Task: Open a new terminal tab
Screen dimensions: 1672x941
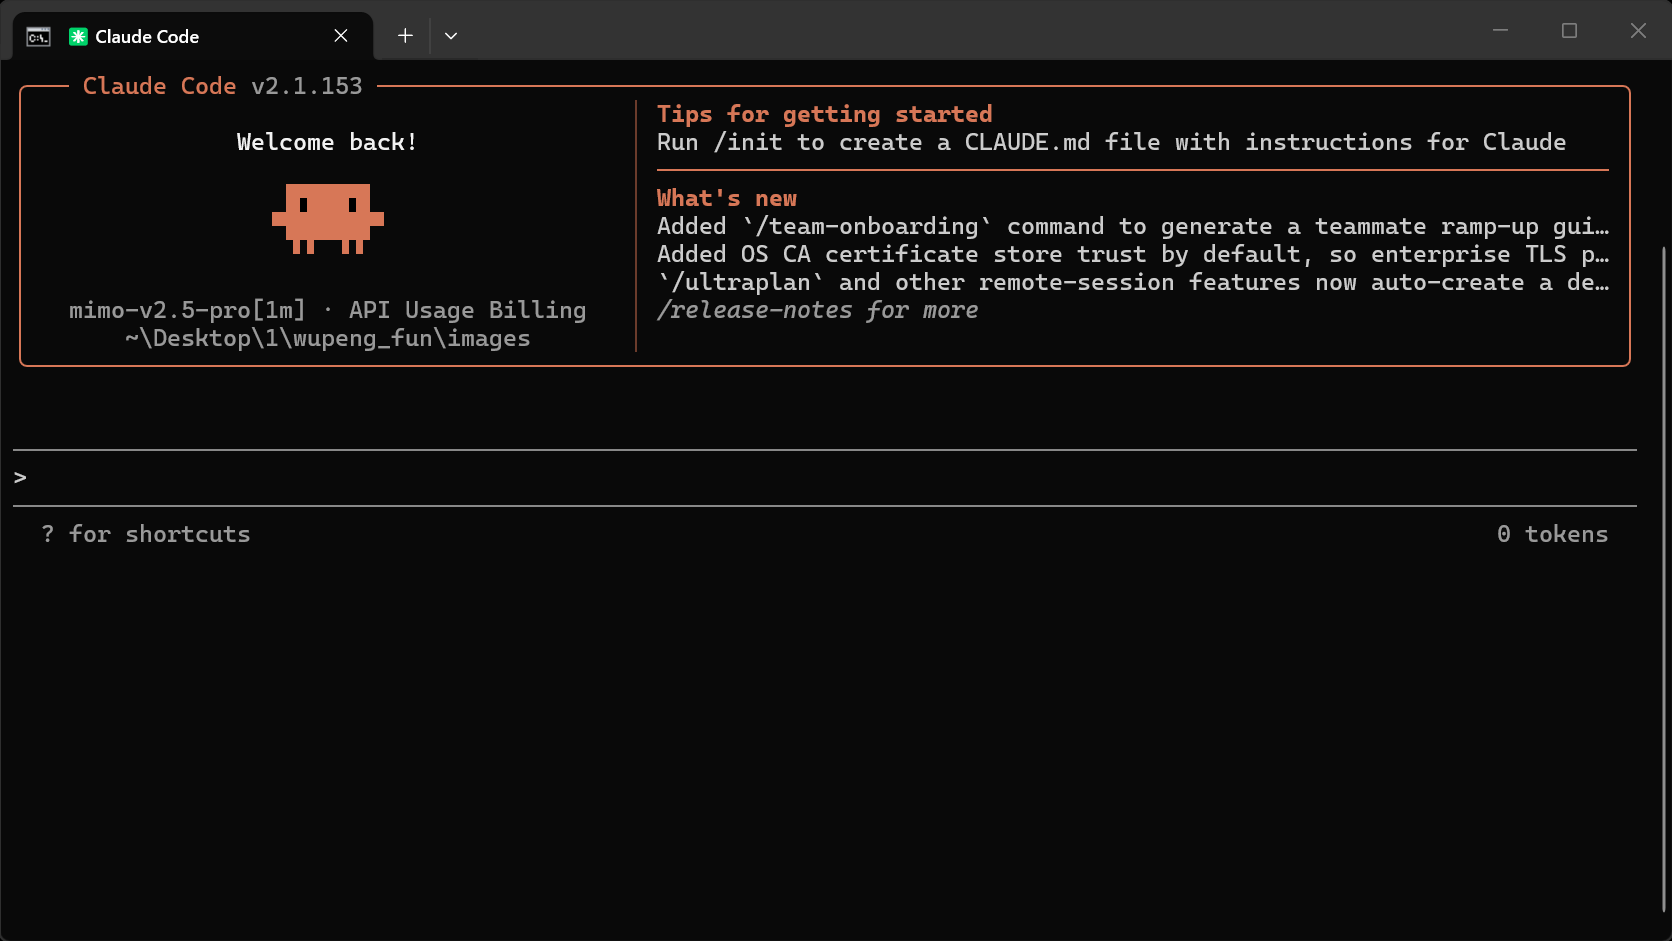Action: click(x=405, y=36)
